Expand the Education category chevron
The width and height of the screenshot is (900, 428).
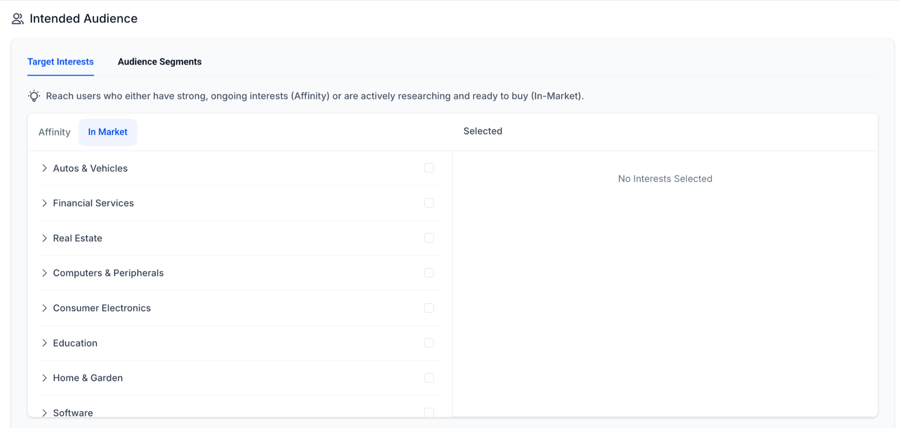coord(44,343)
